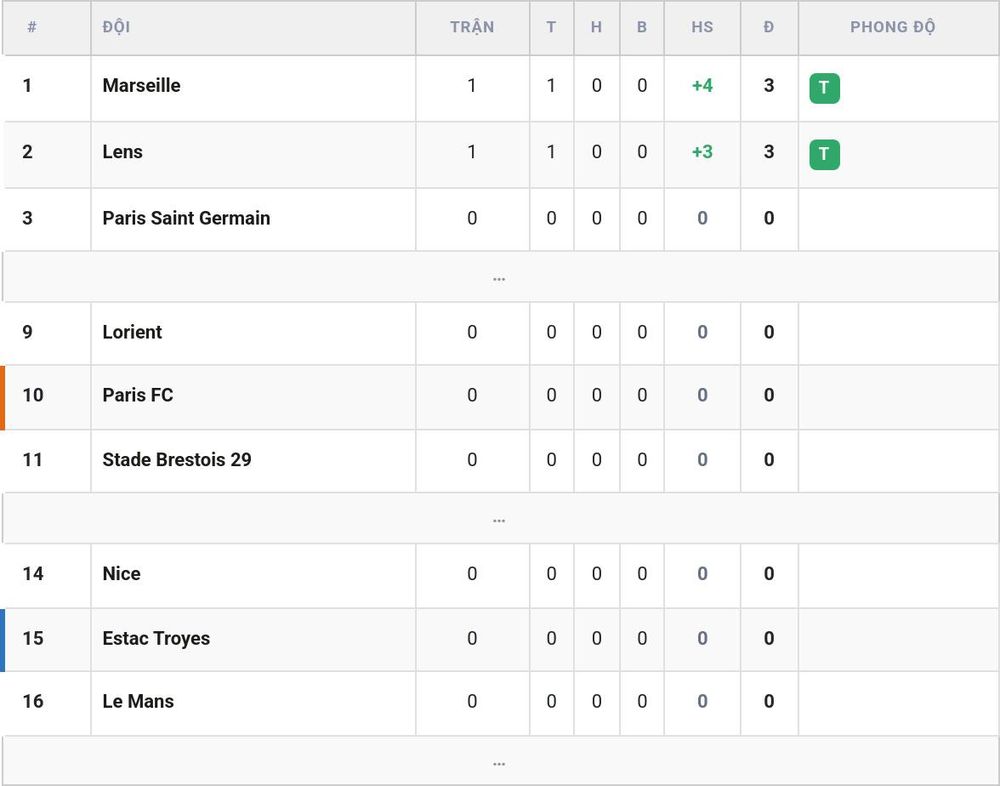
Task: Click the PHONG ĐỘ column header
Action: (892, 27)
